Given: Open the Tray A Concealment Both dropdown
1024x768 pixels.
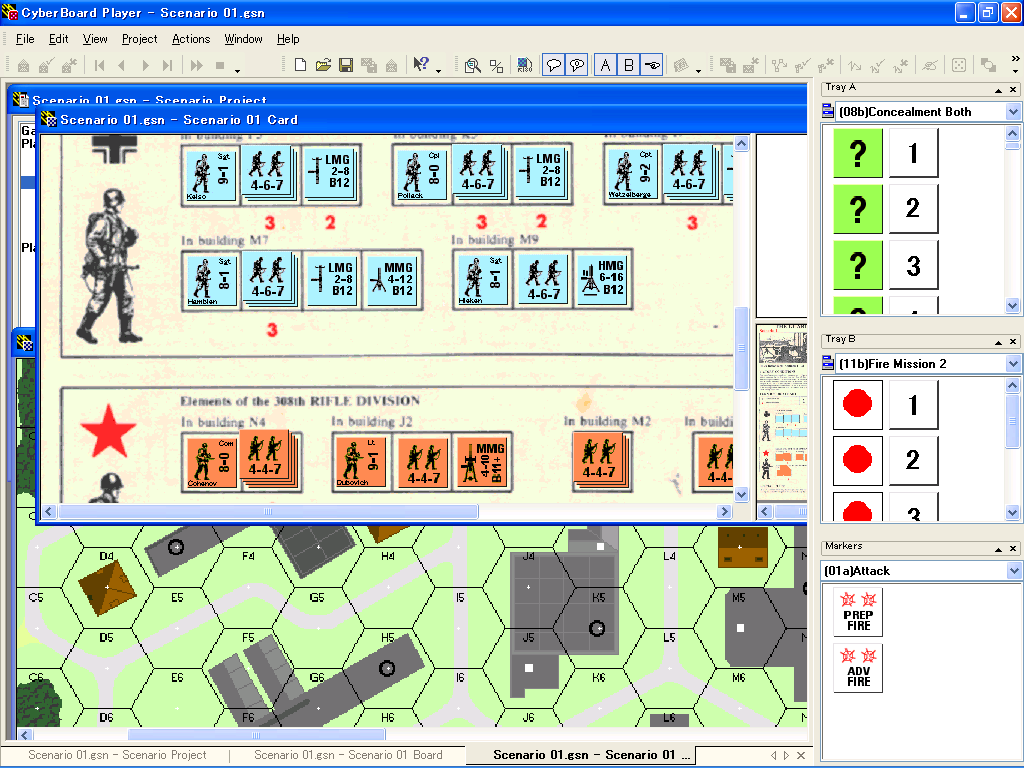Looking at the screenshot, I should pyautogui.click(x=1013, y=112).
